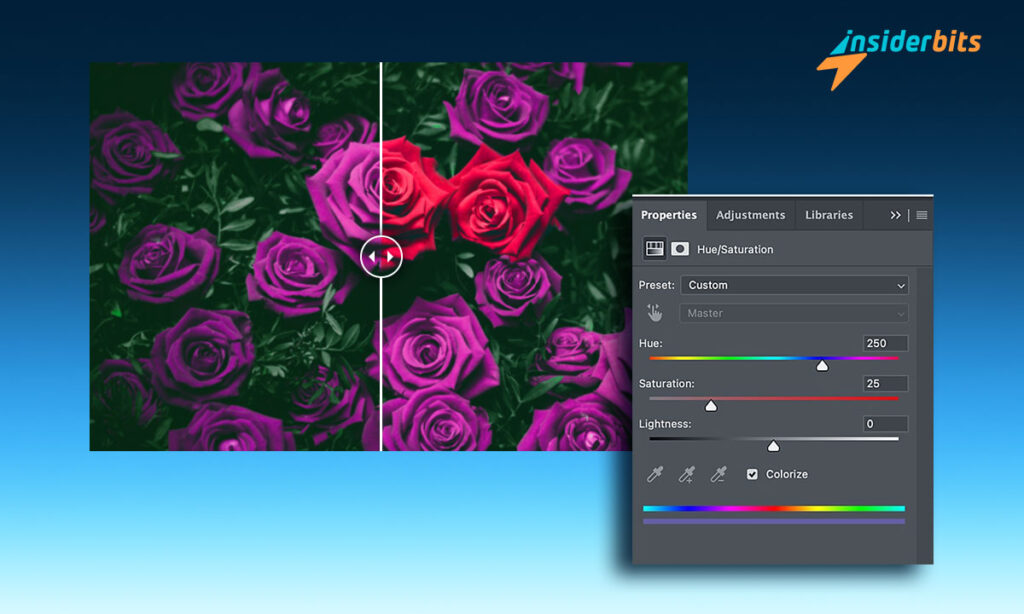Click the before/after comparison divider handle
This screenshot has width=1024, height=614.
click(382, 255)
